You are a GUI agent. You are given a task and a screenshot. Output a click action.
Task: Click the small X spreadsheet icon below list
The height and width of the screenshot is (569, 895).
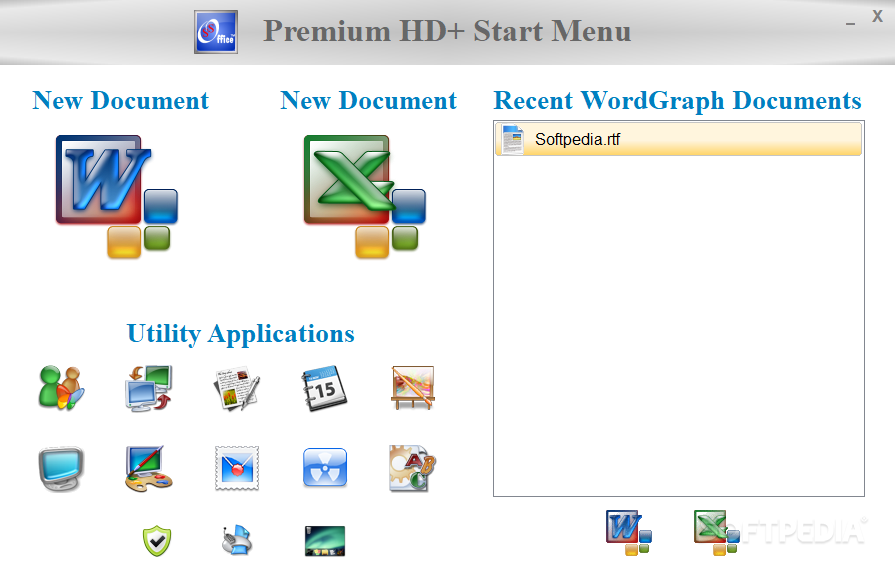click(x=716, y=532)
